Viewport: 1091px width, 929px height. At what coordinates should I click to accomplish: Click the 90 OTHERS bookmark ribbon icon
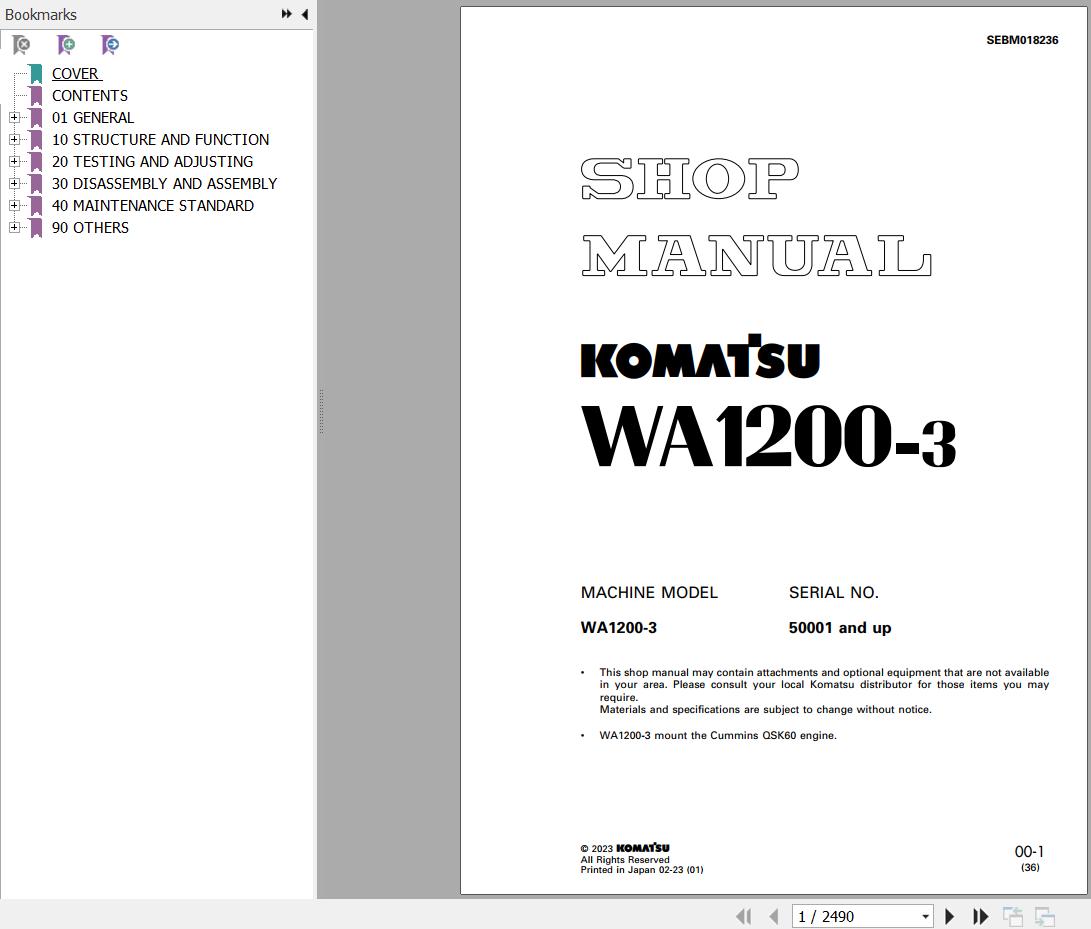36,228
